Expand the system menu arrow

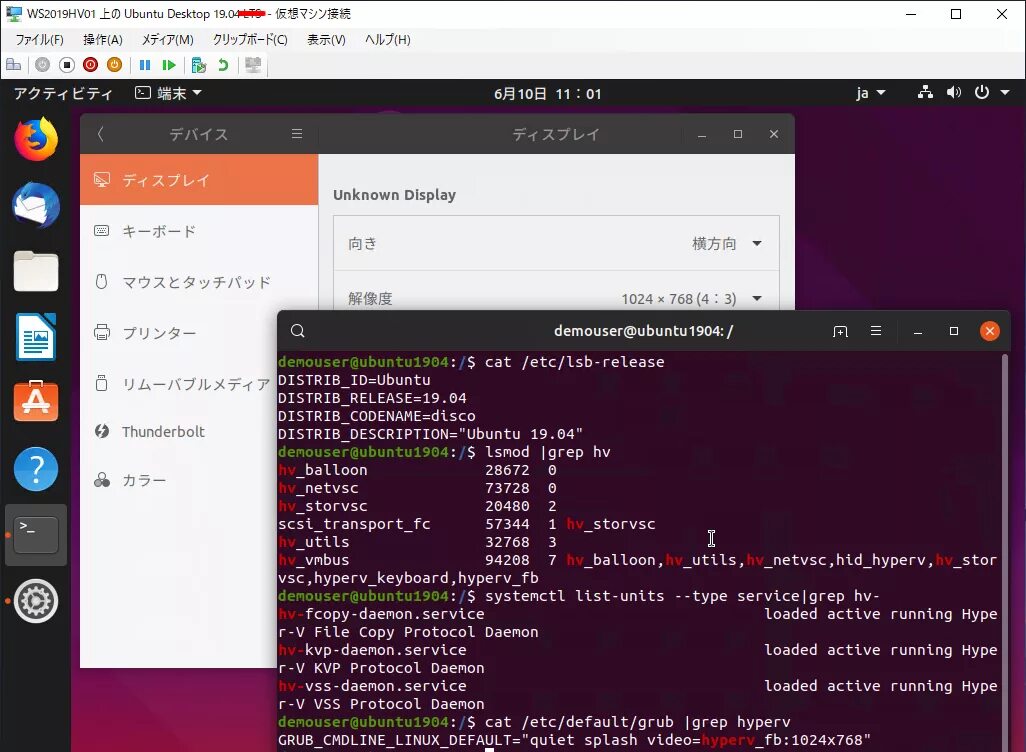(1004, 93)
